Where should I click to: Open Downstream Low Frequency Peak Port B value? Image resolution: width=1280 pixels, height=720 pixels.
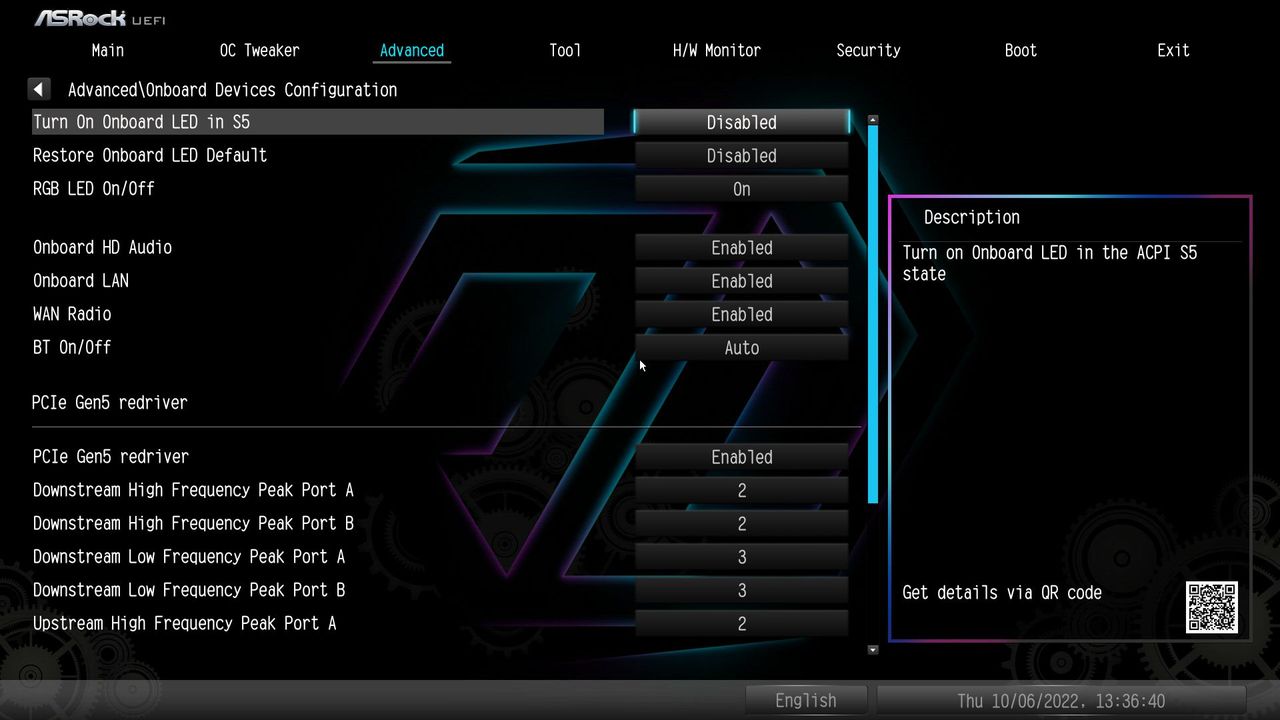point(742,590)
